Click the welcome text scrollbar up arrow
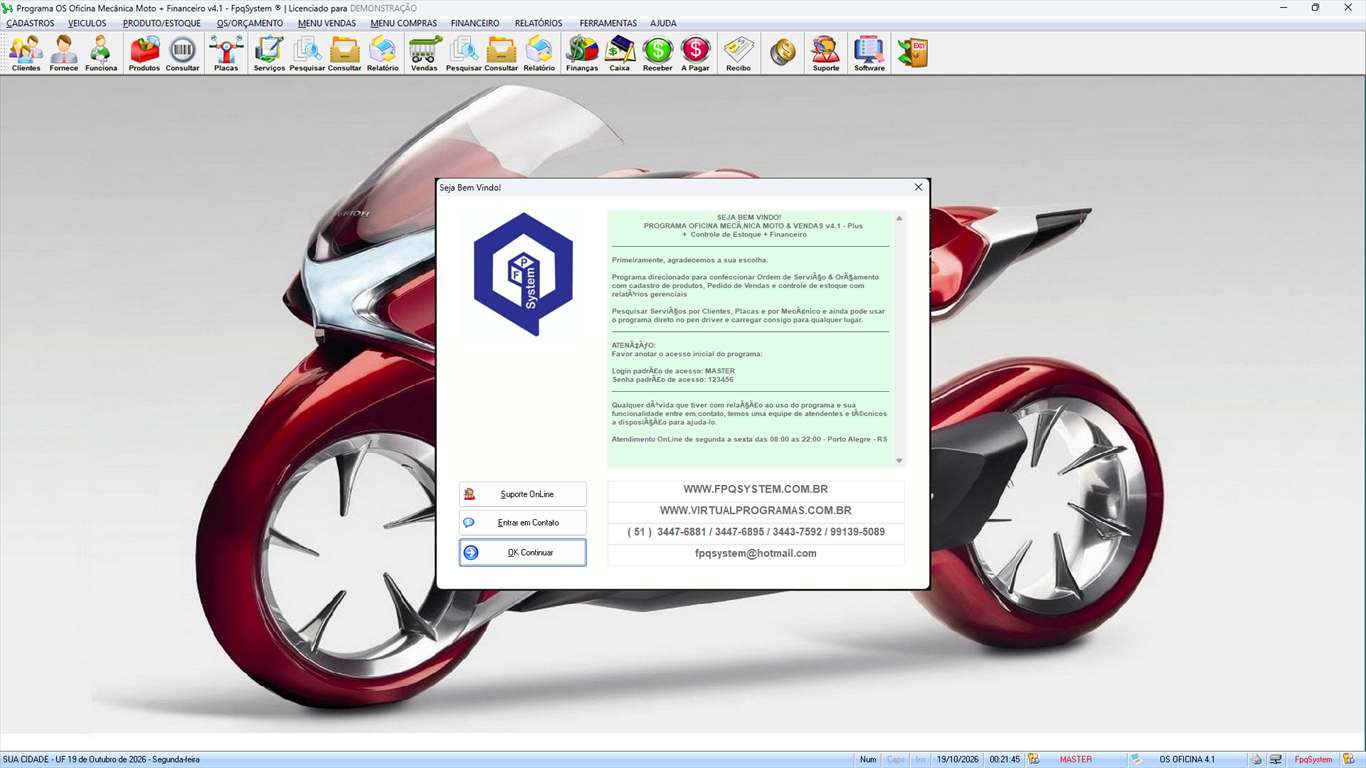The height and width of the screenshot is (768, 1366). (x=899, y=218)
